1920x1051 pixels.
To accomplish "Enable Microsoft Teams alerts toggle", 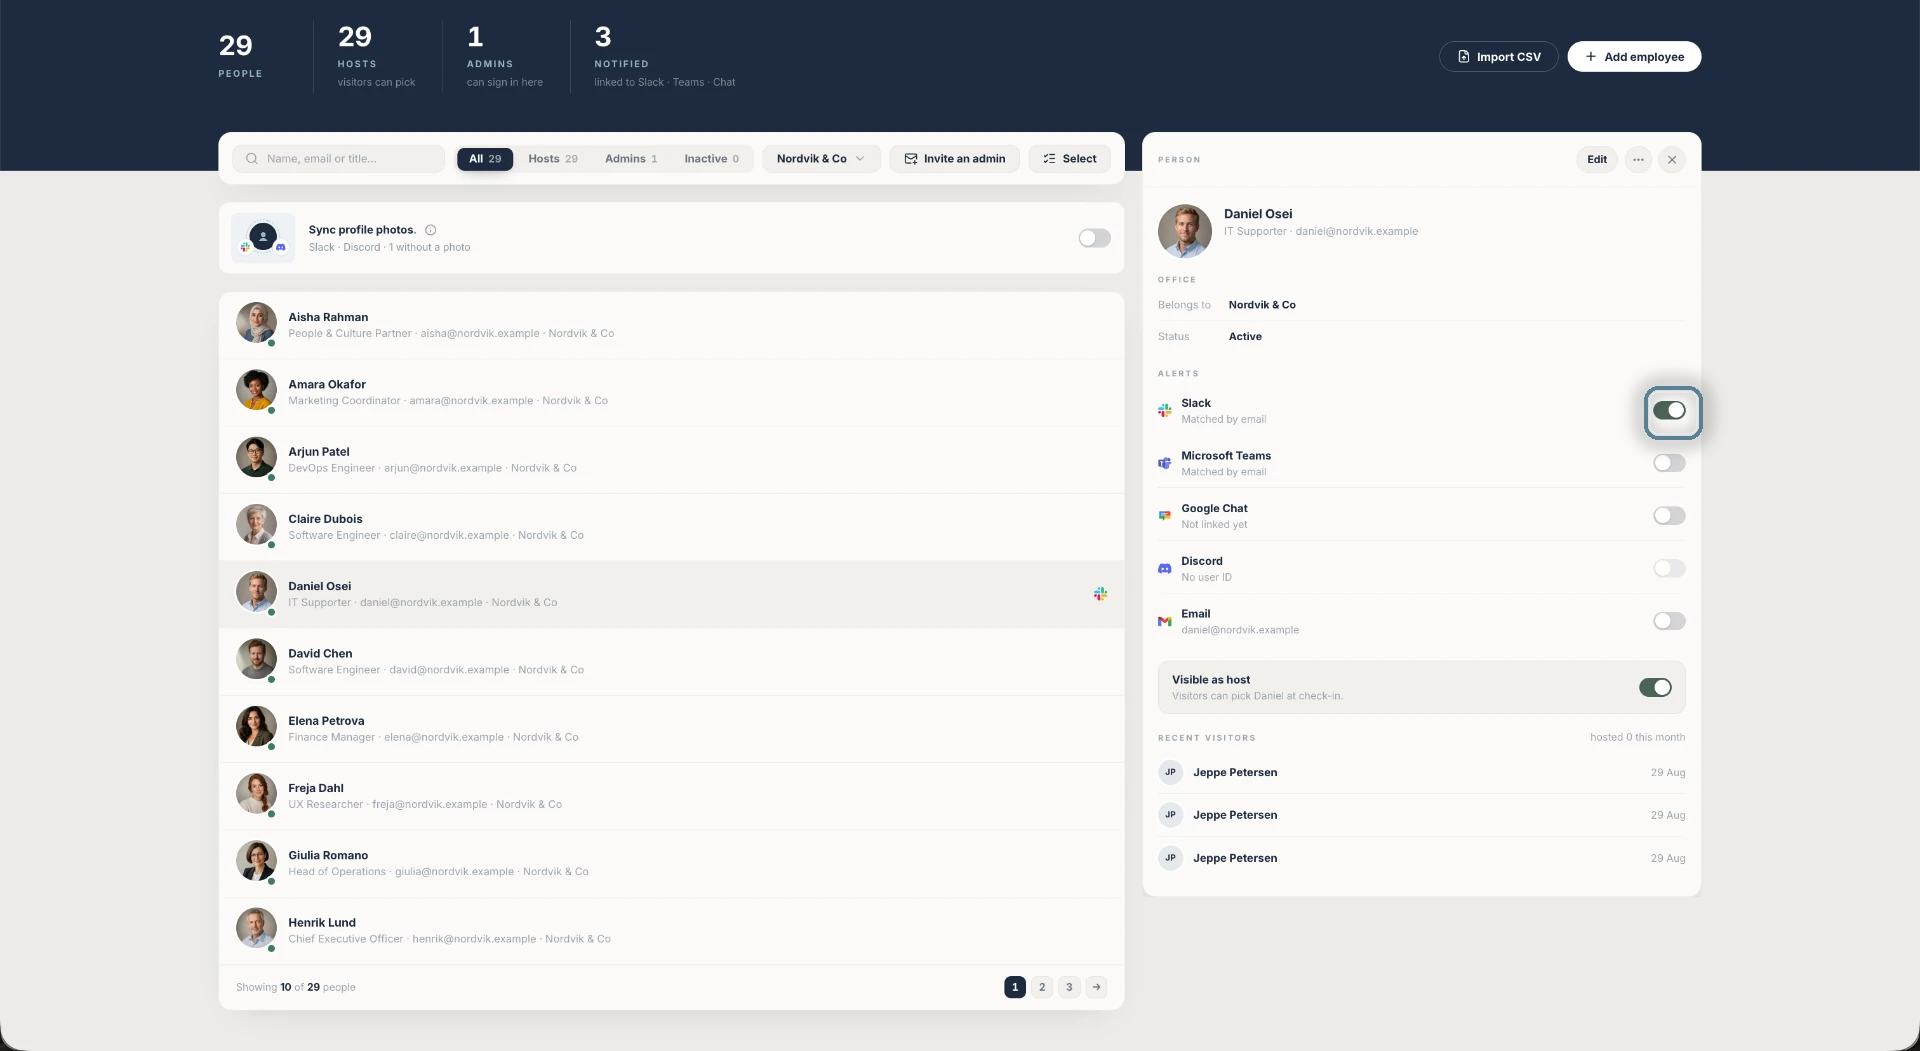I will [1669, 463].
